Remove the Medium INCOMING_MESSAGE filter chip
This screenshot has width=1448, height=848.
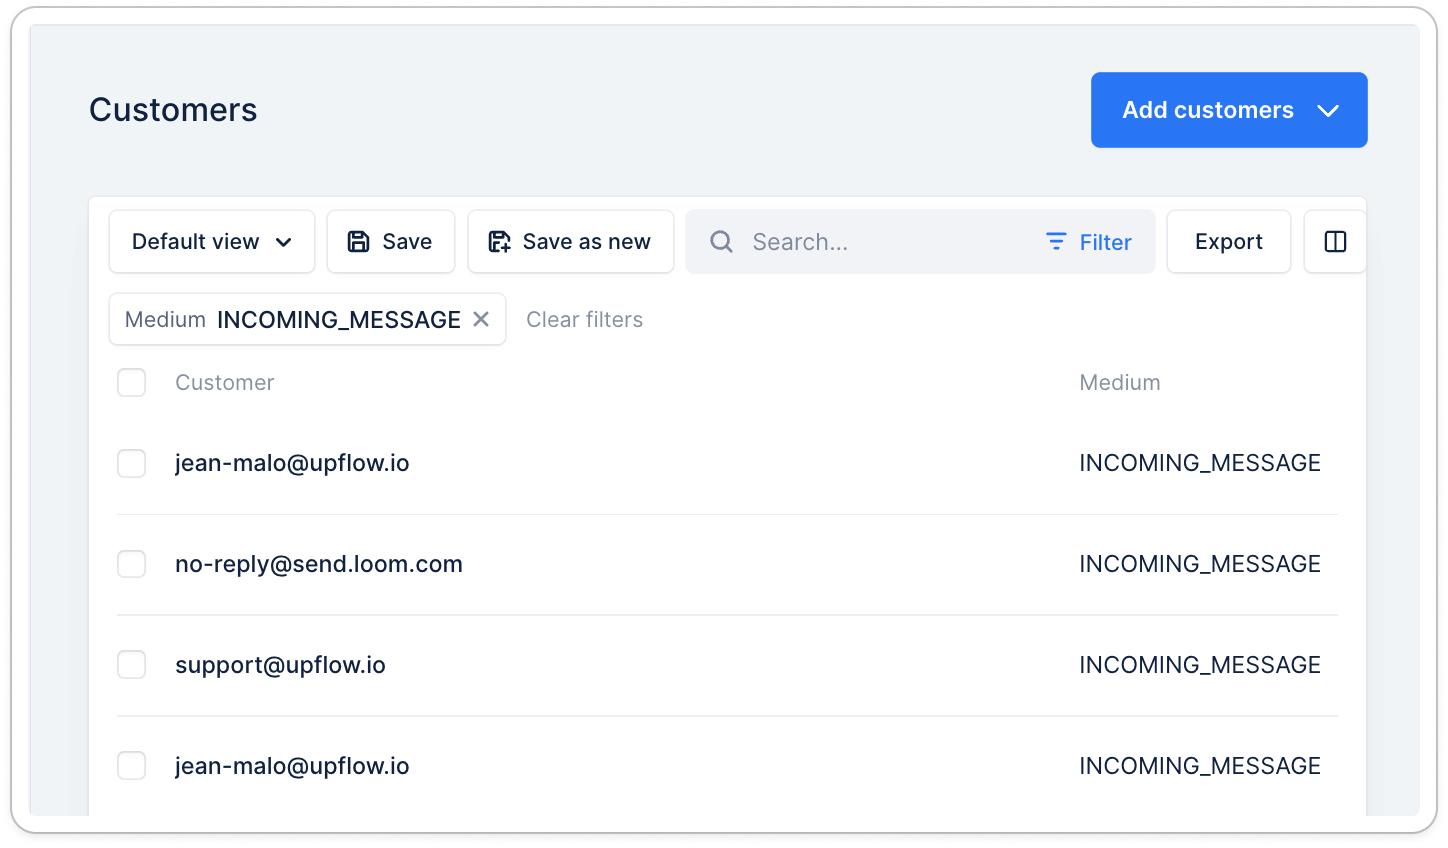pyautogui.click(x=481, y=319)
